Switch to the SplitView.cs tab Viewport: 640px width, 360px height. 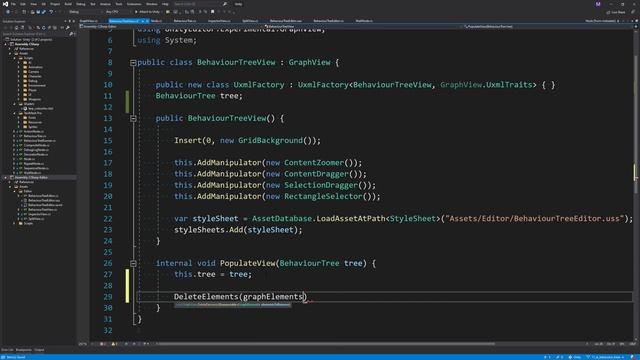[x=250, y=21]
